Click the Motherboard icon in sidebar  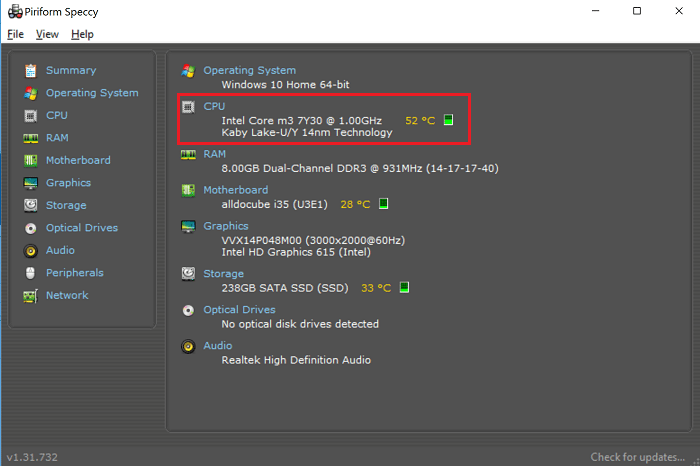click(x=30, y=161)
